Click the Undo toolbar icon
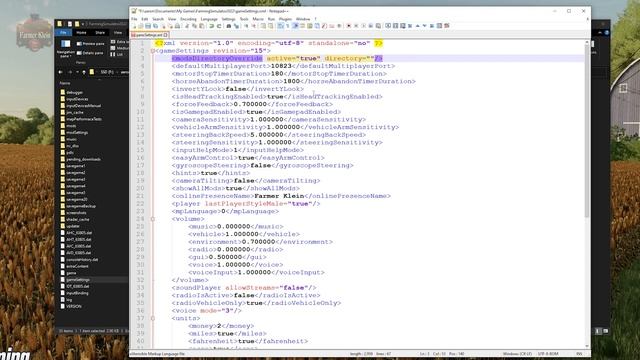This screenshot has width=640, height=360. [x=212, y=26]
